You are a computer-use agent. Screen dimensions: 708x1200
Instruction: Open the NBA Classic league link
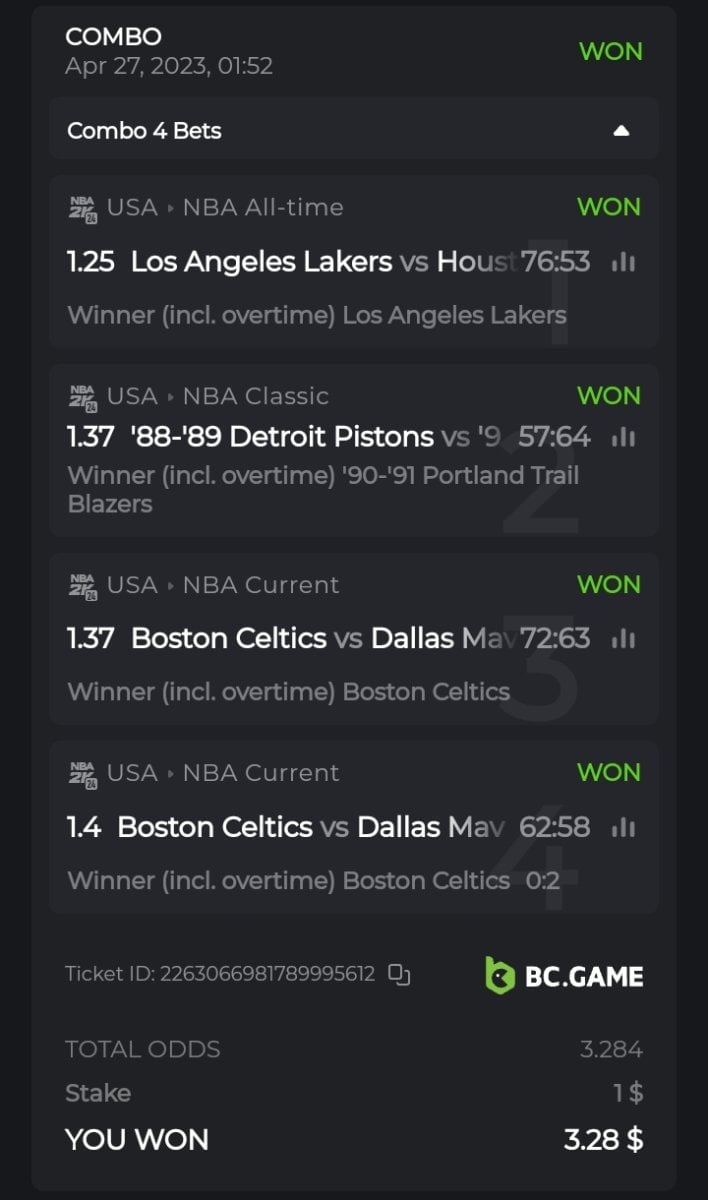point(256,397)
